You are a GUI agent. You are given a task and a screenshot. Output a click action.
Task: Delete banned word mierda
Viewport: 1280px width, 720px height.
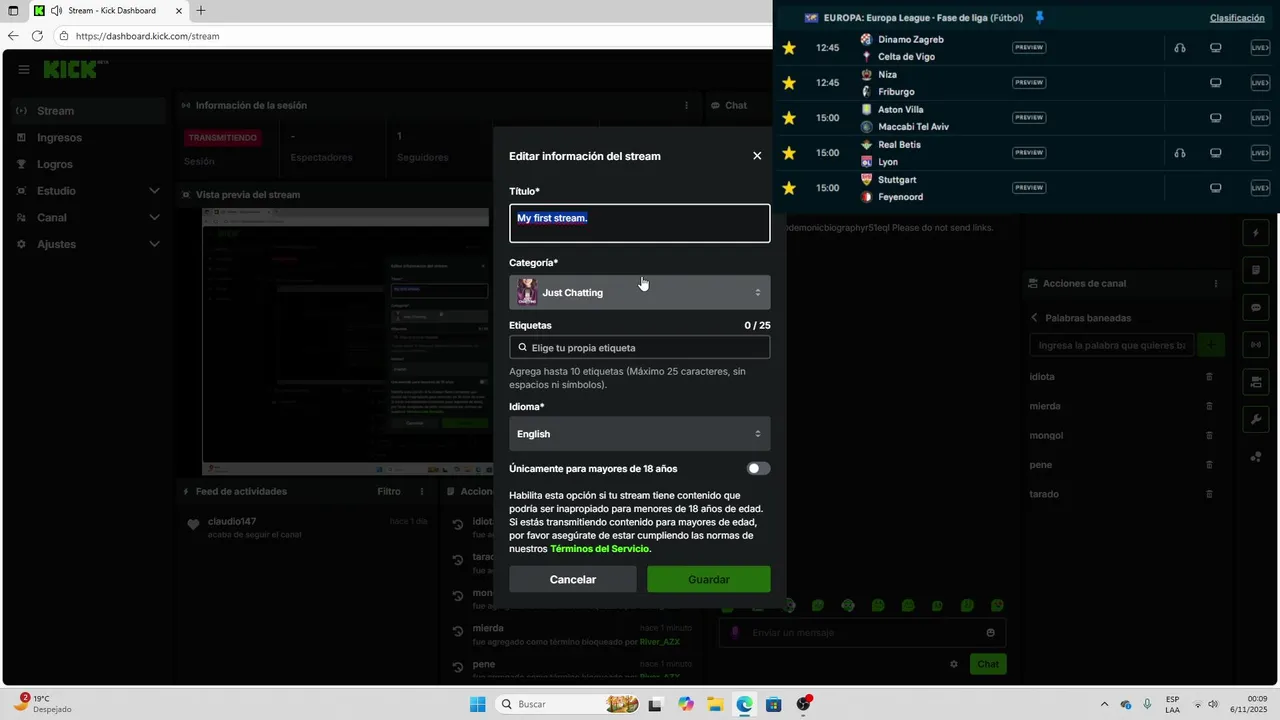[1209, 406]
